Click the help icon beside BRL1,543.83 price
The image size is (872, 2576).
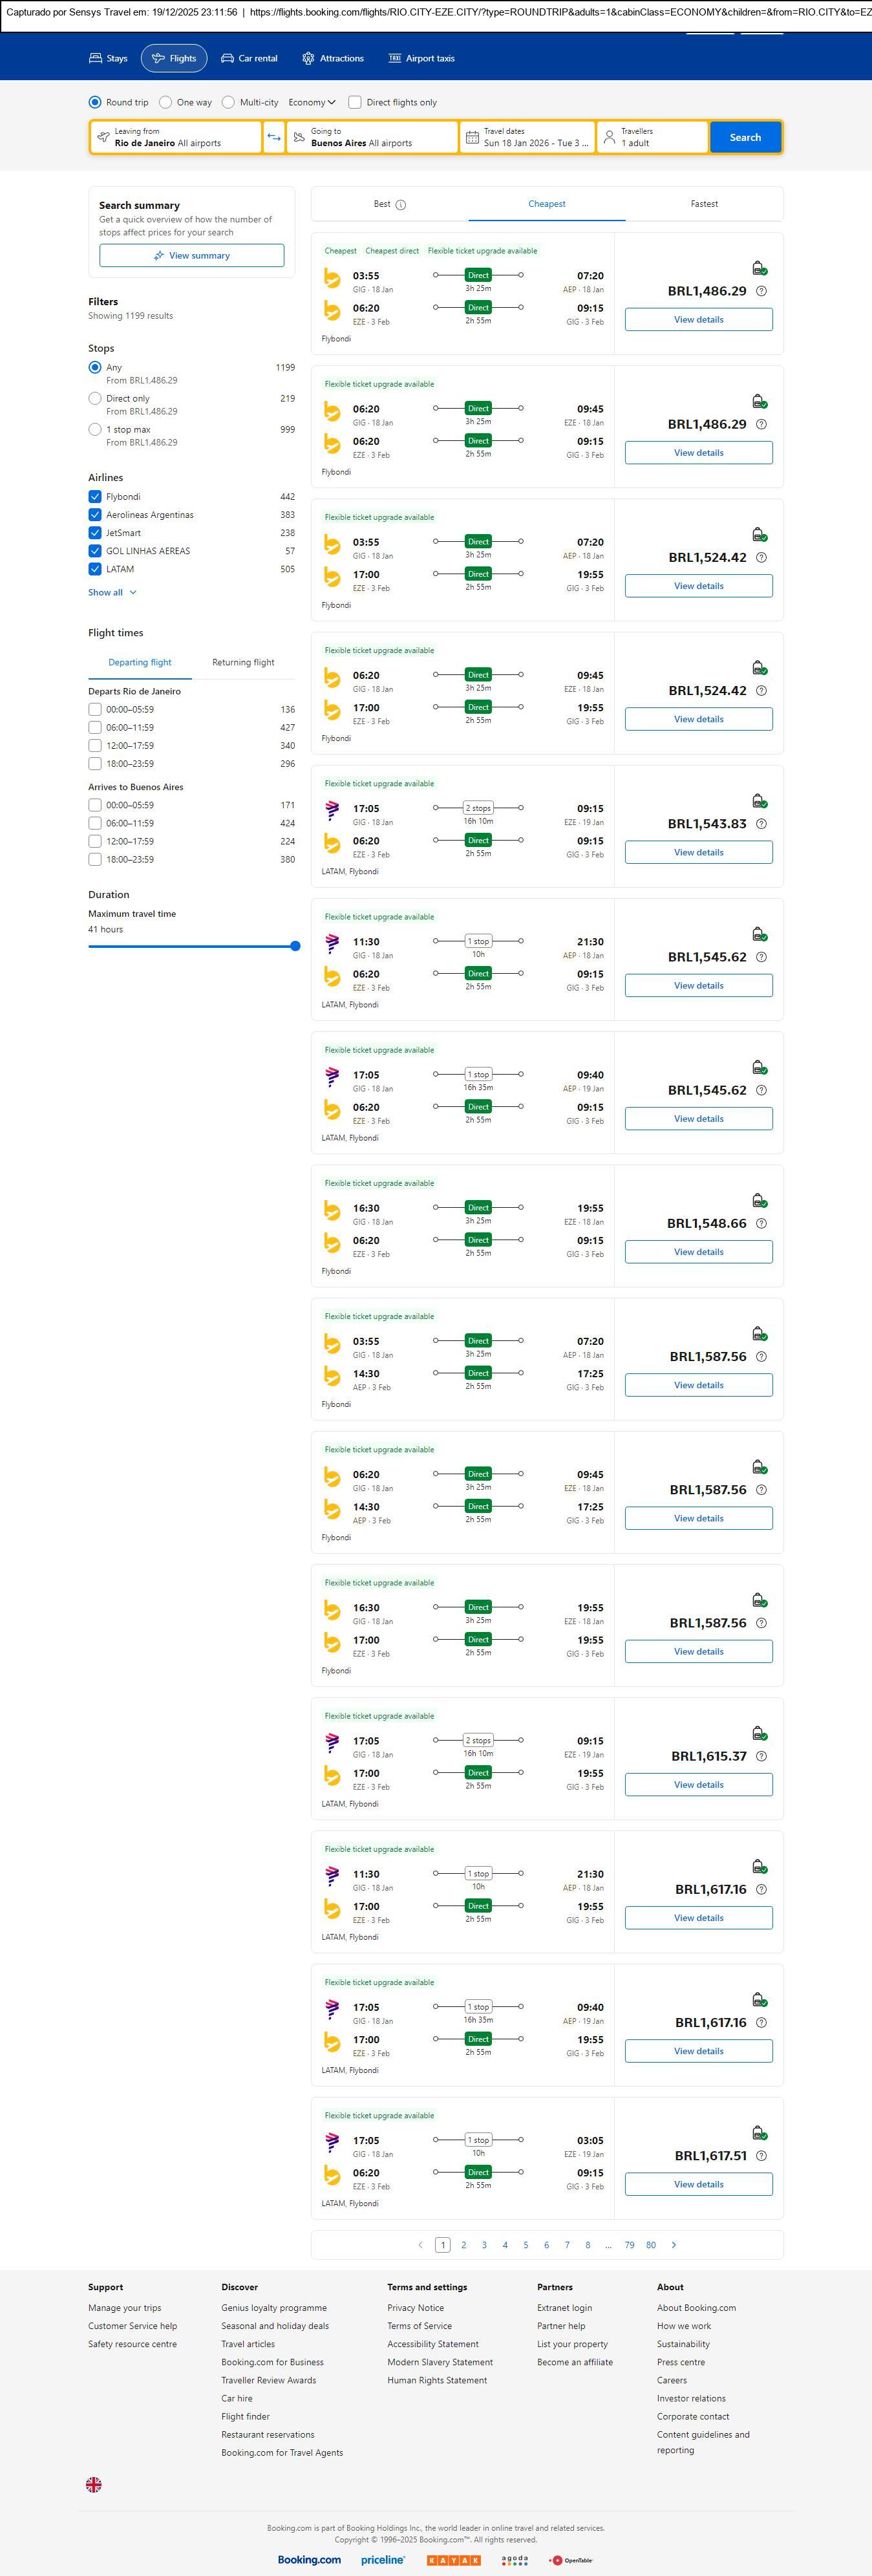761,824
